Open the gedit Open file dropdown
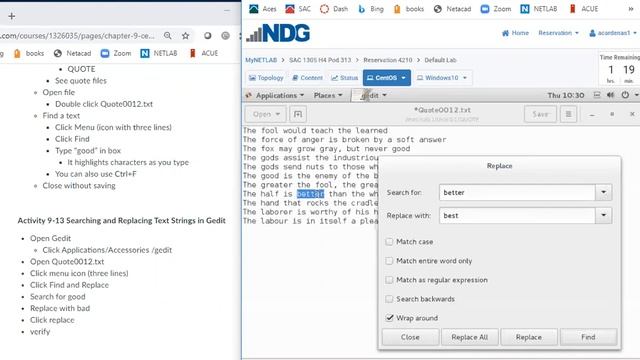 click(x=266, y=114)
